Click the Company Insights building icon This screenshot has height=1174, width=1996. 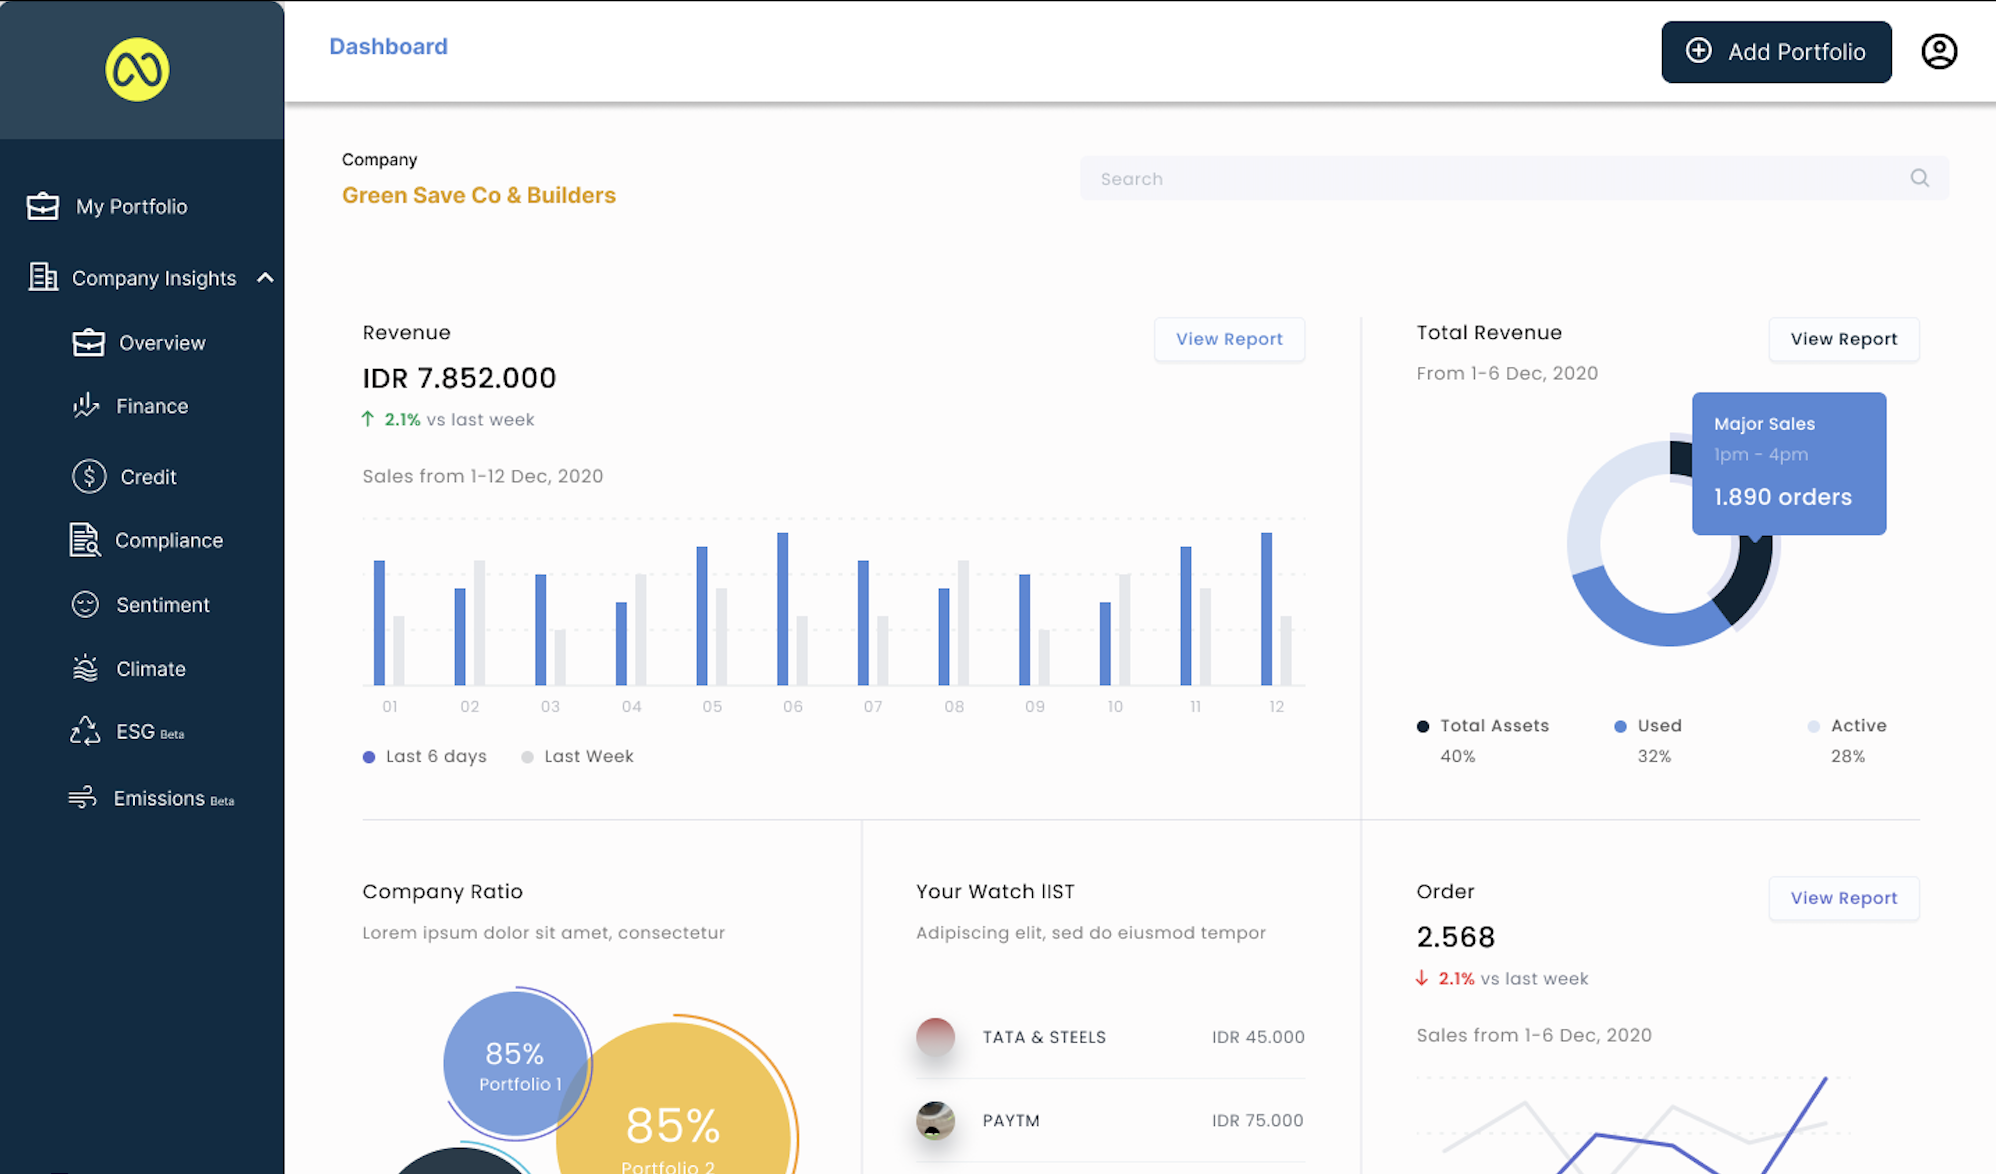(x=43, y=277)
